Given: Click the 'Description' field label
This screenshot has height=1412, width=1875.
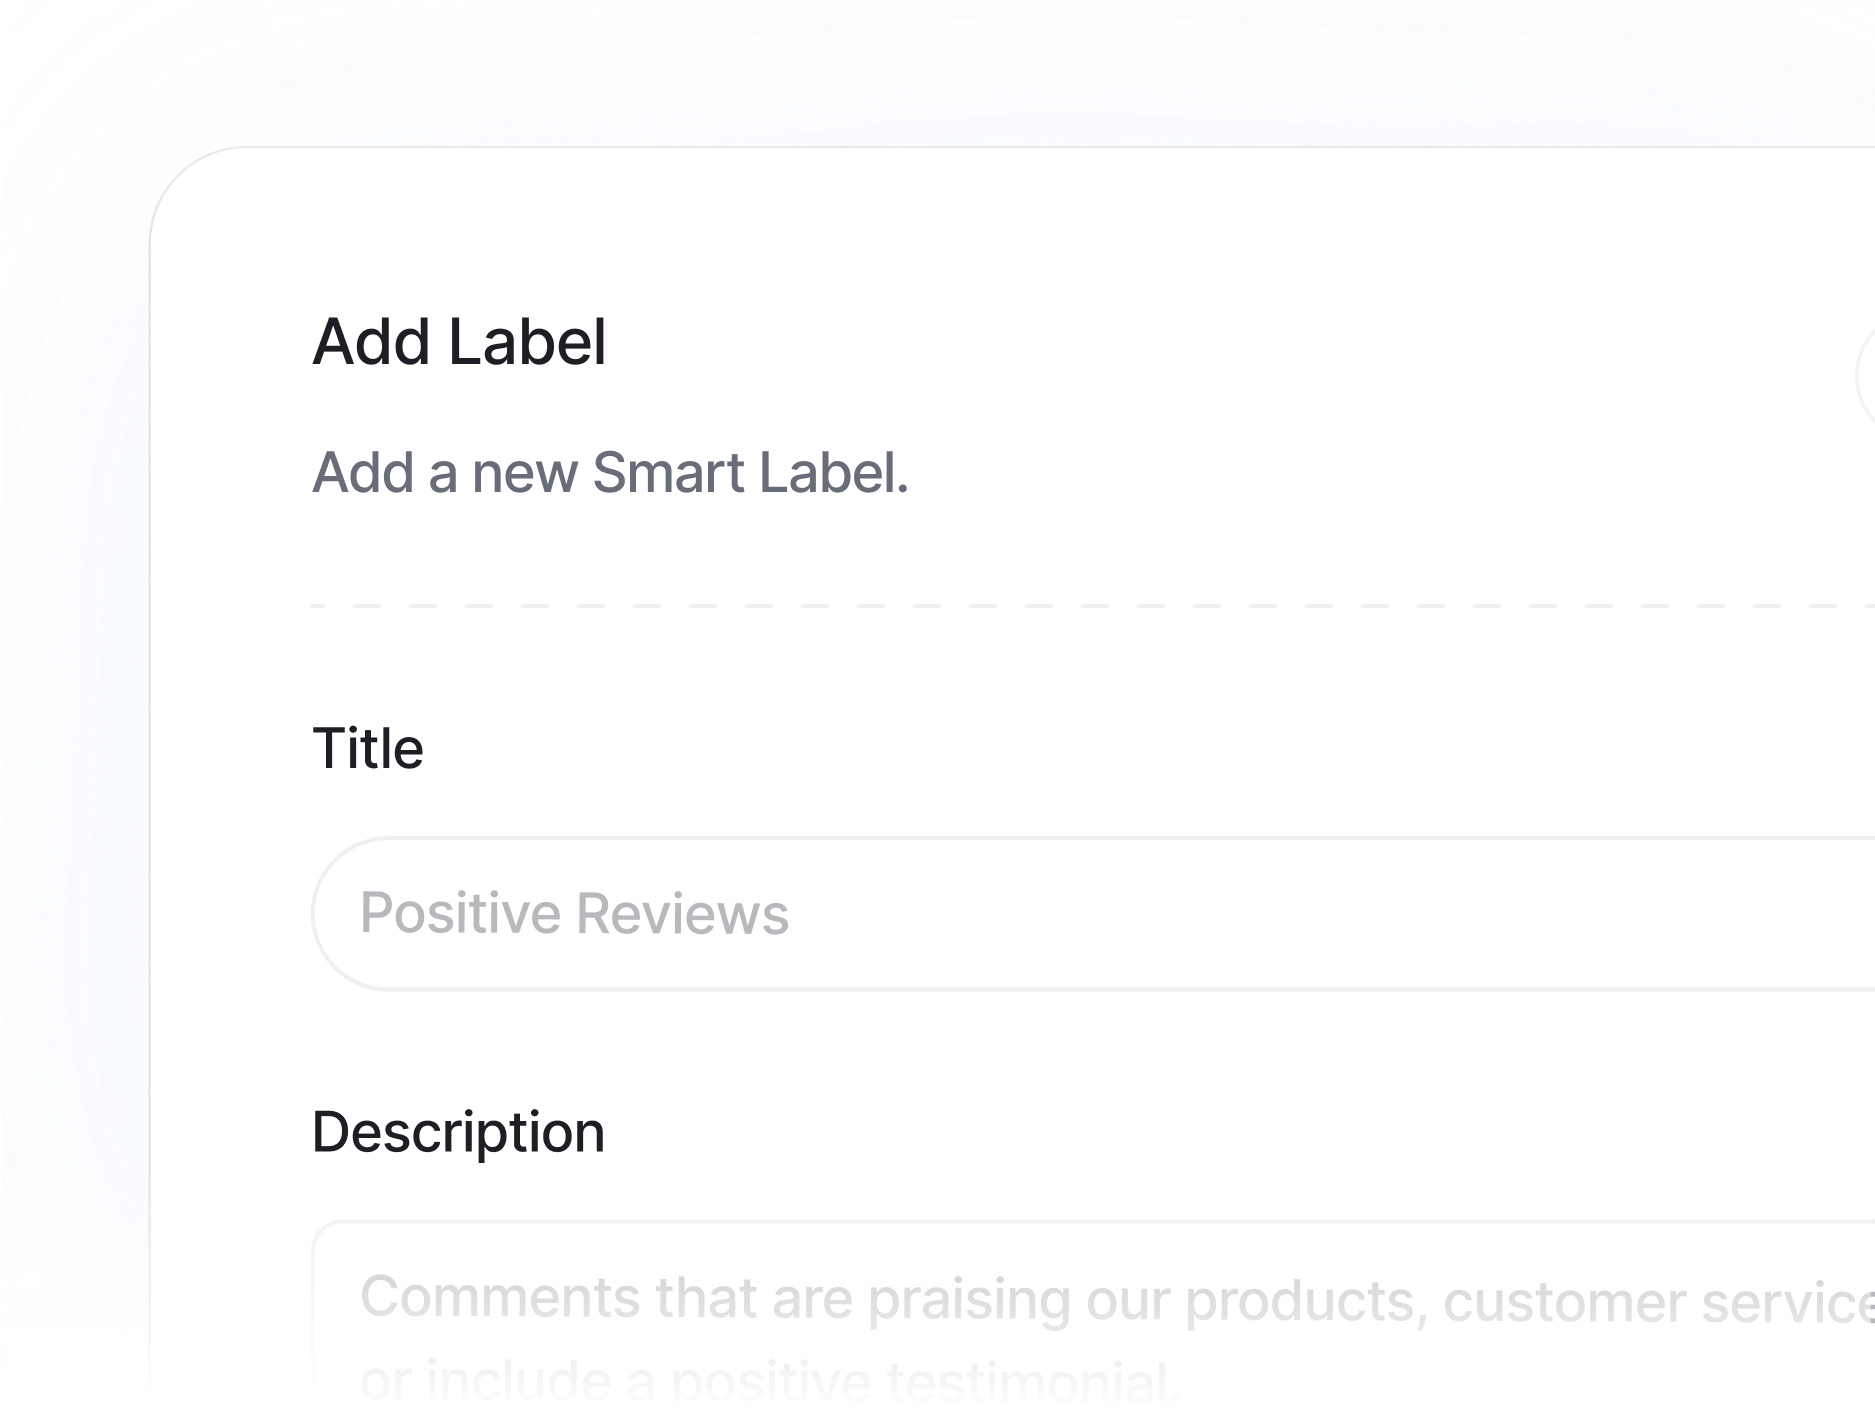Looking at the screenshot, I should (x=458, y=1132).
